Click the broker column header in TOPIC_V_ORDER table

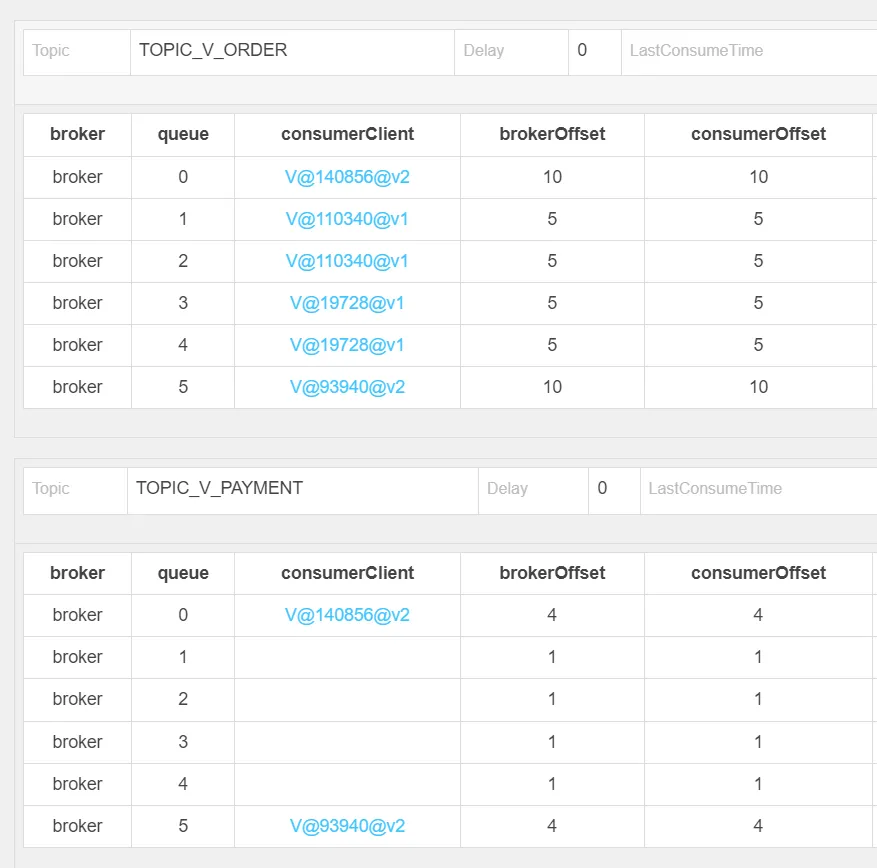click(x=77, y=134)
